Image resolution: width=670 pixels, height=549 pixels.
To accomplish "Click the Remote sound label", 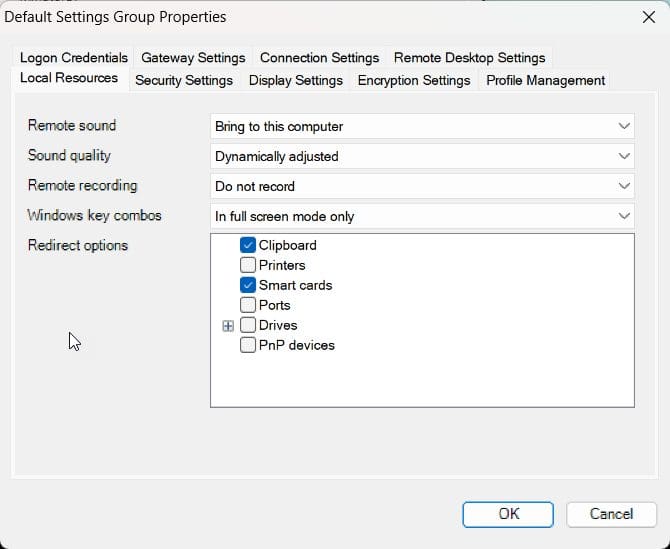I will tap(72, 126).
